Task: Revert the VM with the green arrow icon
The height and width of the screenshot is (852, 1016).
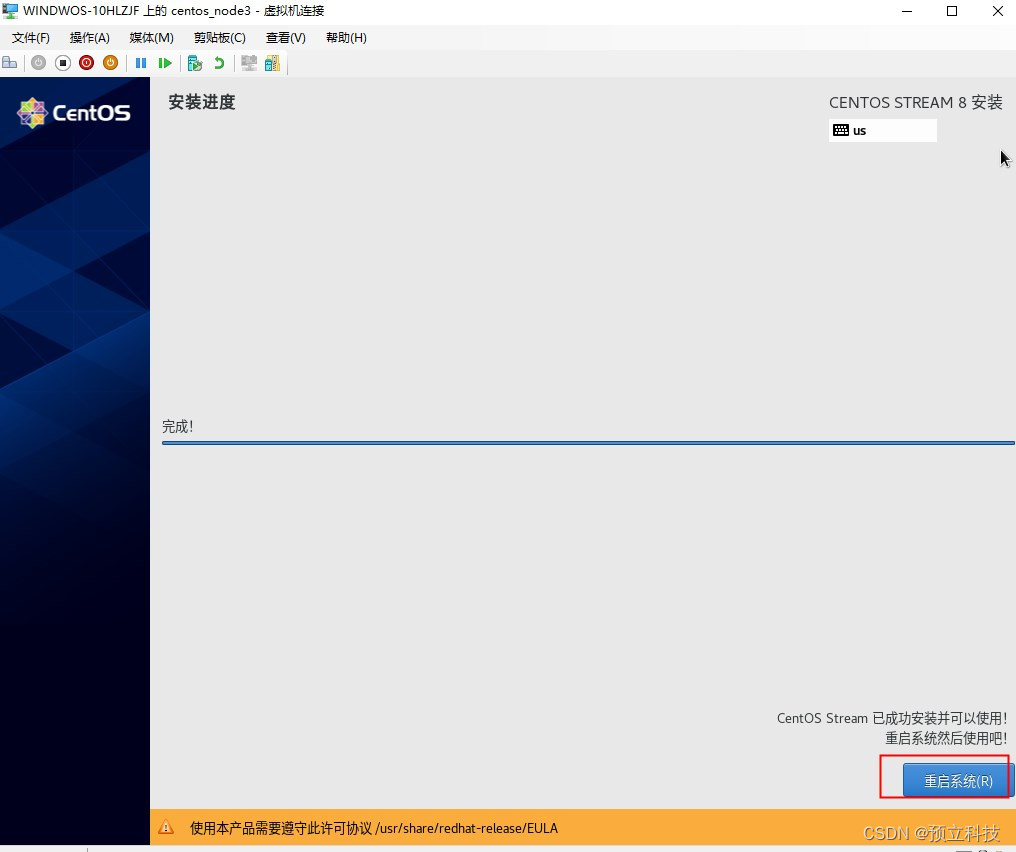Action: tap(219, 63)
